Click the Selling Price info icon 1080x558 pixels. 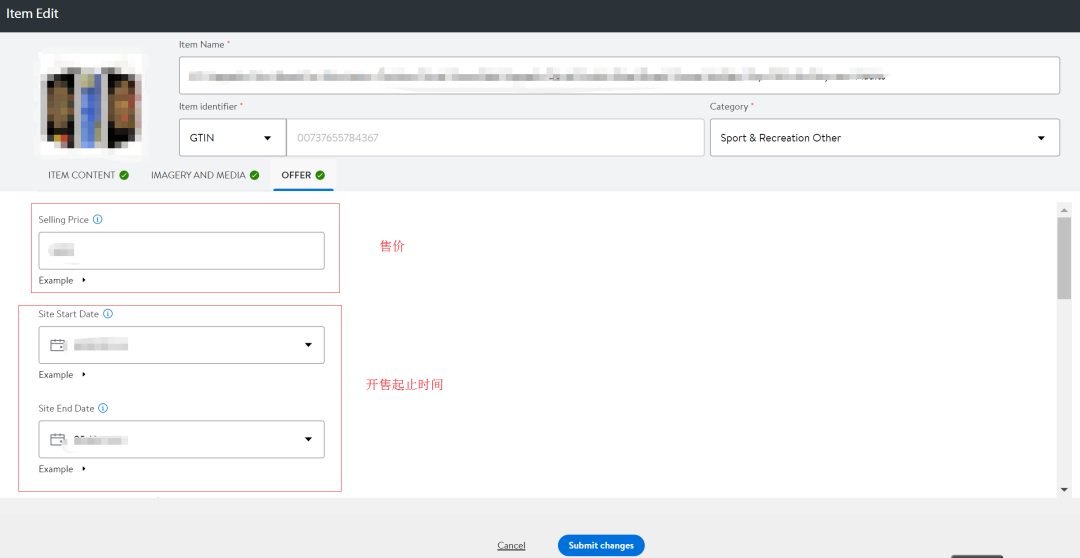pyautogui.click(x=98, y=220)
